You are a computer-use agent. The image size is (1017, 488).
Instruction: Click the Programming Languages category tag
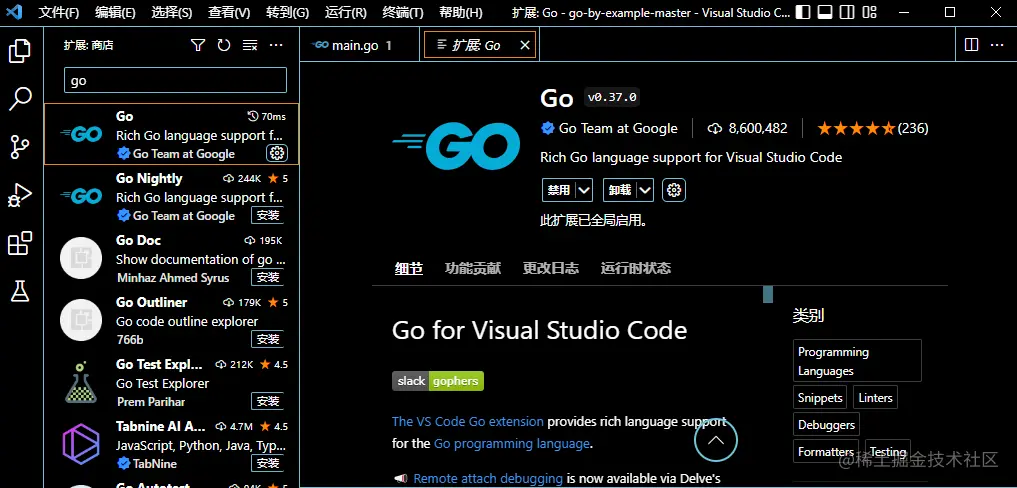[857, 361]
